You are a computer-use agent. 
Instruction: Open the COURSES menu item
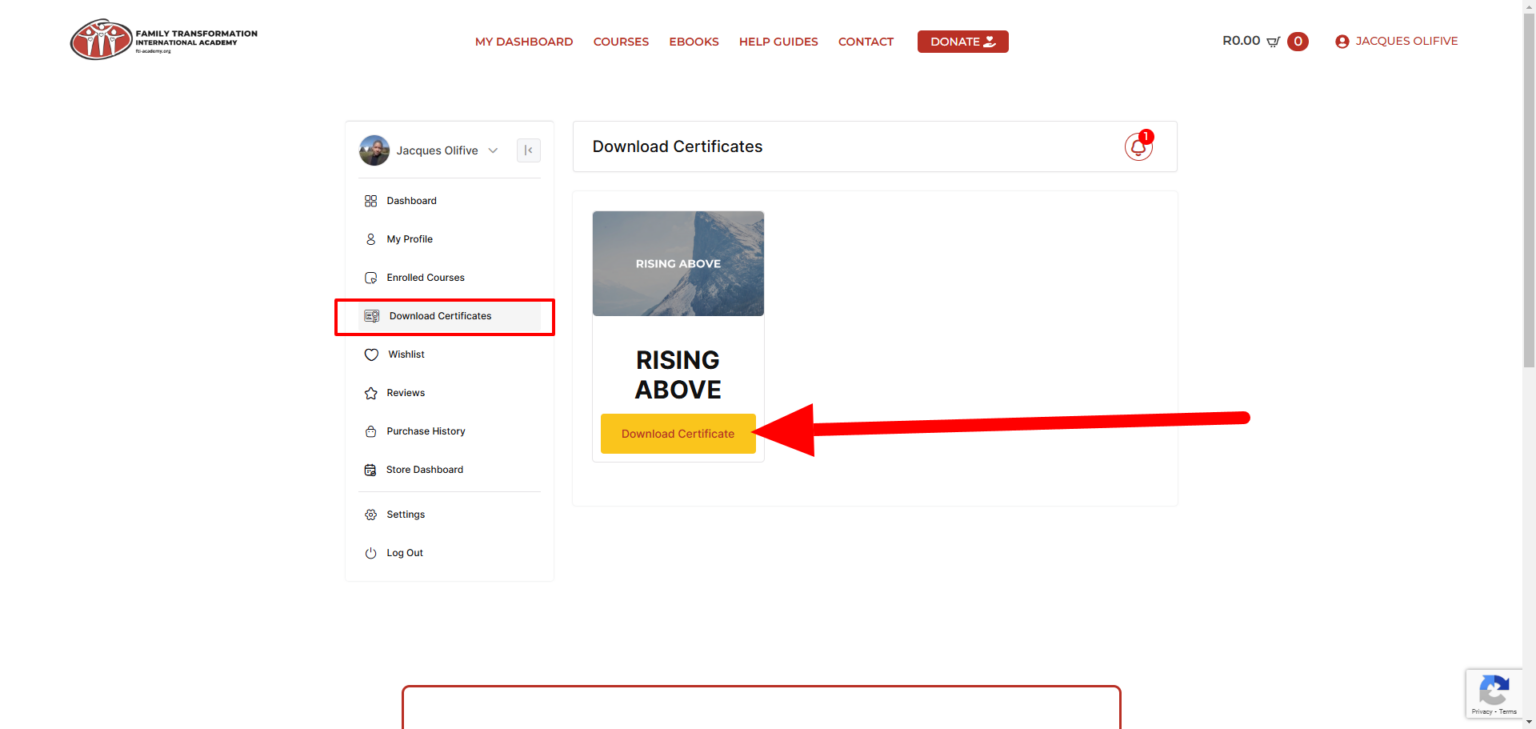pos(621,42)
